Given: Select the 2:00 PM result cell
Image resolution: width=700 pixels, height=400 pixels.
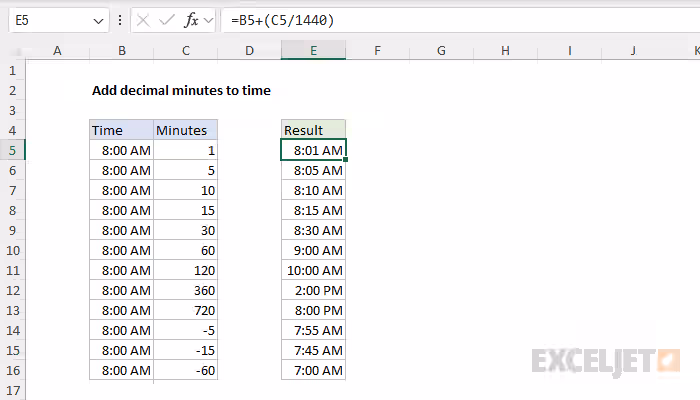Looking at the screenshot, I should [313, 291].
